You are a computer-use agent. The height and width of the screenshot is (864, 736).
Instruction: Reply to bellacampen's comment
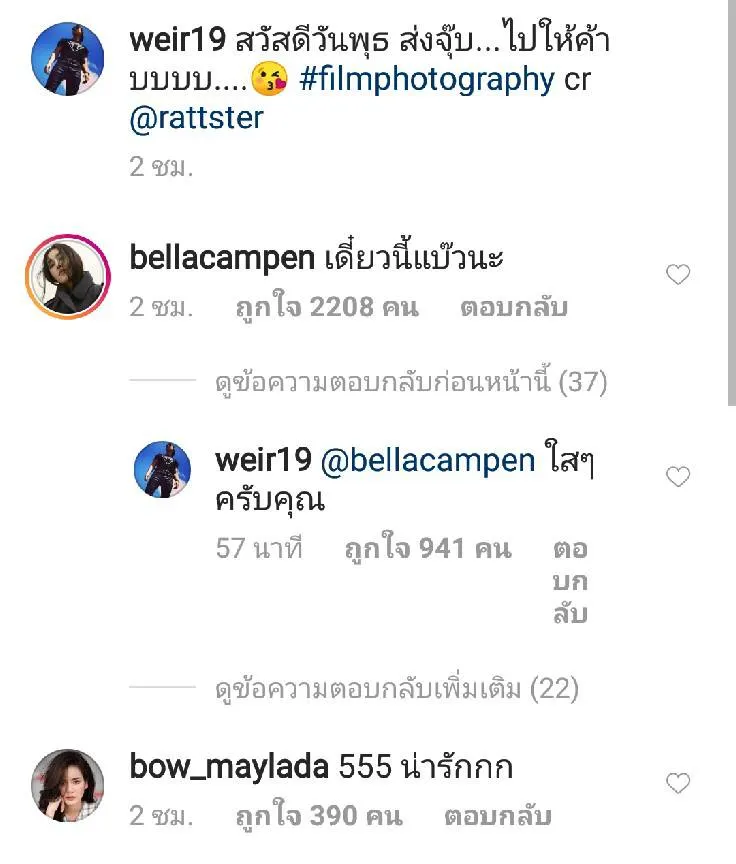(513, 307)
